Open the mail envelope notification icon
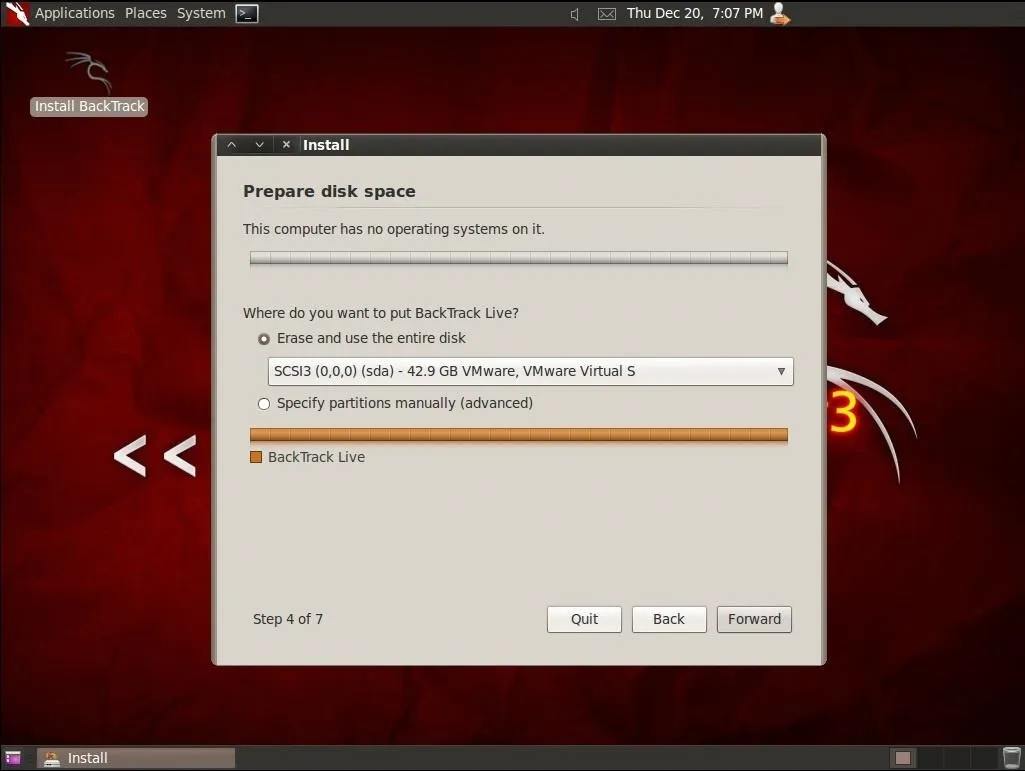 click(x=607, y=14)
